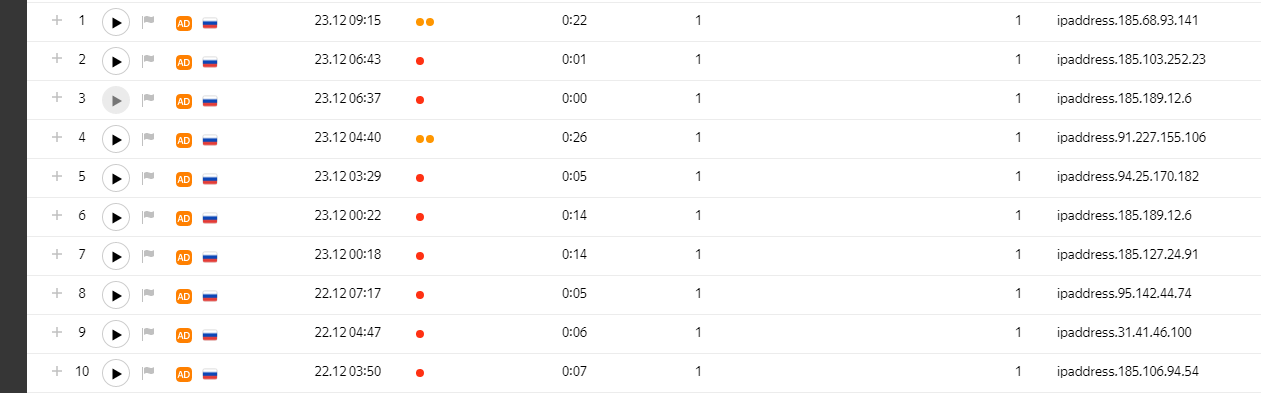Play session recording for row 7
1261x393 pixels.
click(116, 256)
